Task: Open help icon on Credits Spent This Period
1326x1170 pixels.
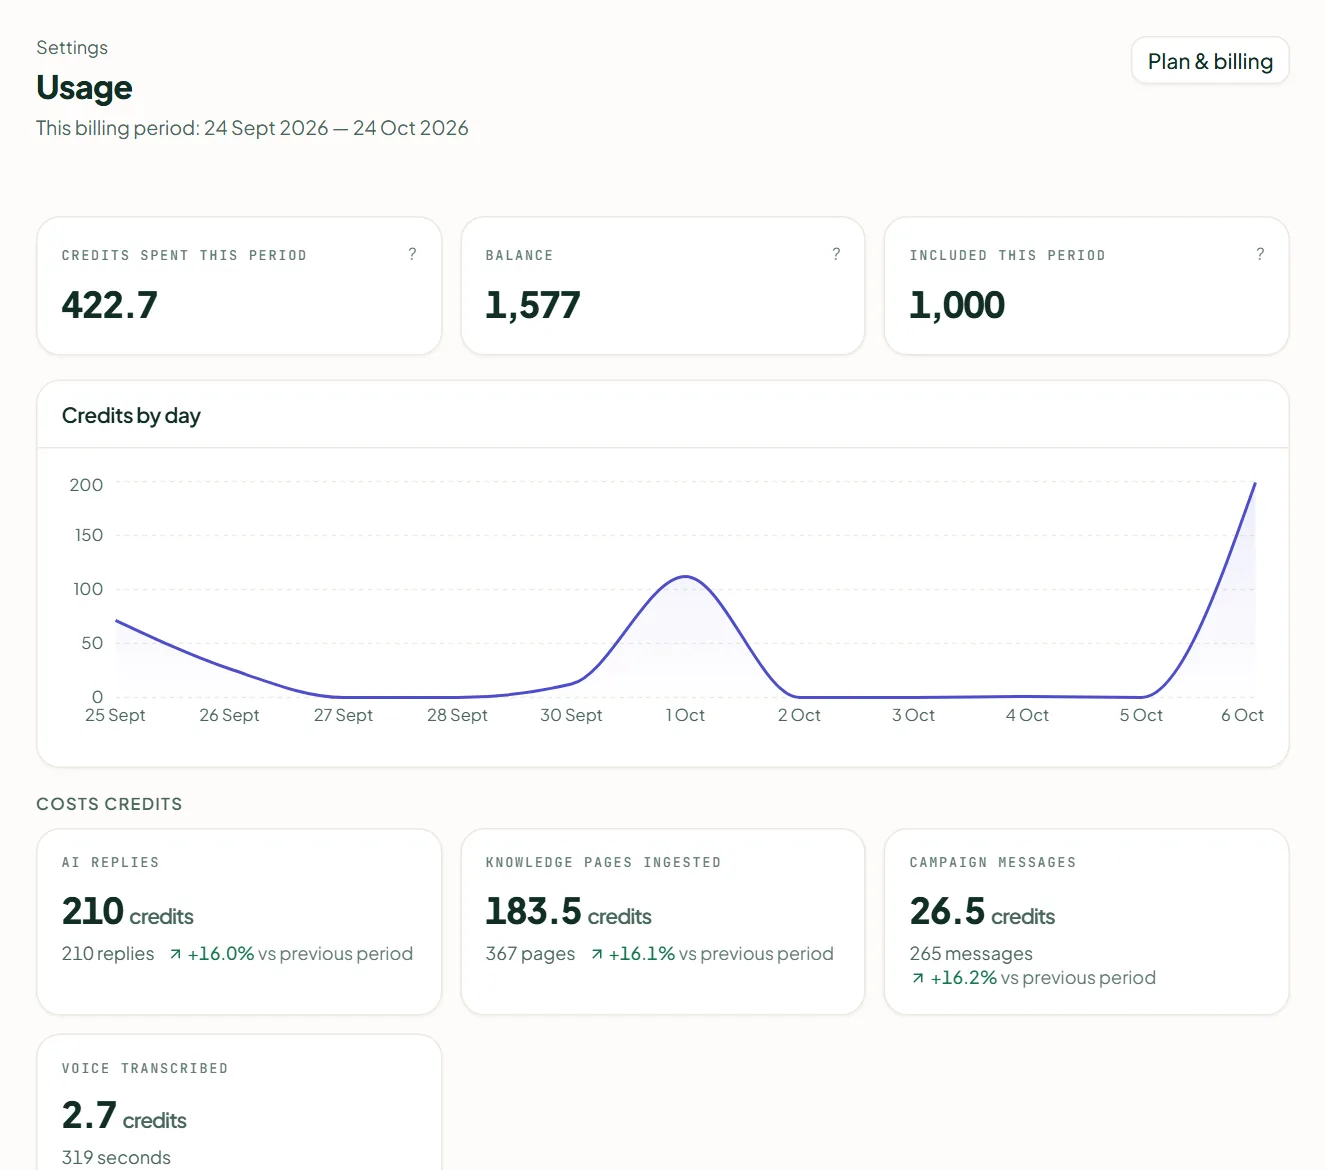Action: click(412, 254)
